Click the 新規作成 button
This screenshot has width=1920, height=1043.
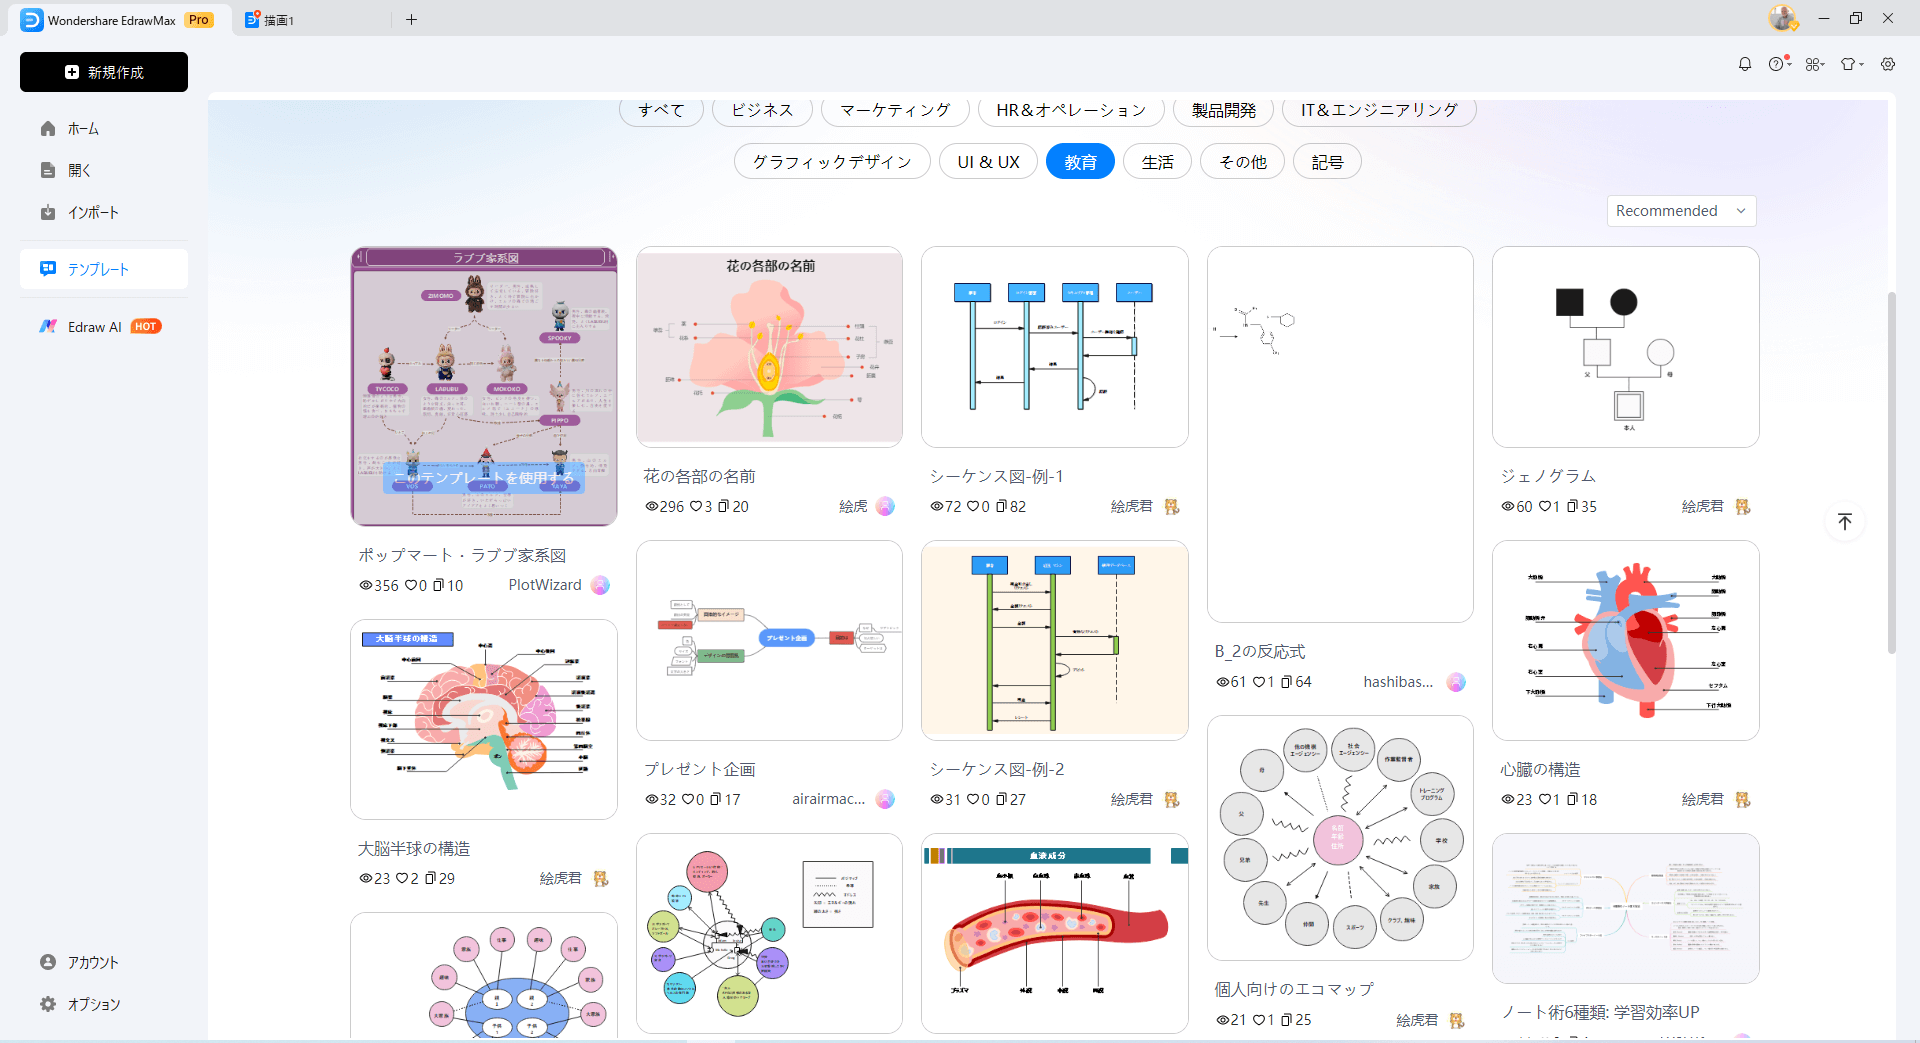click(103, 71)
